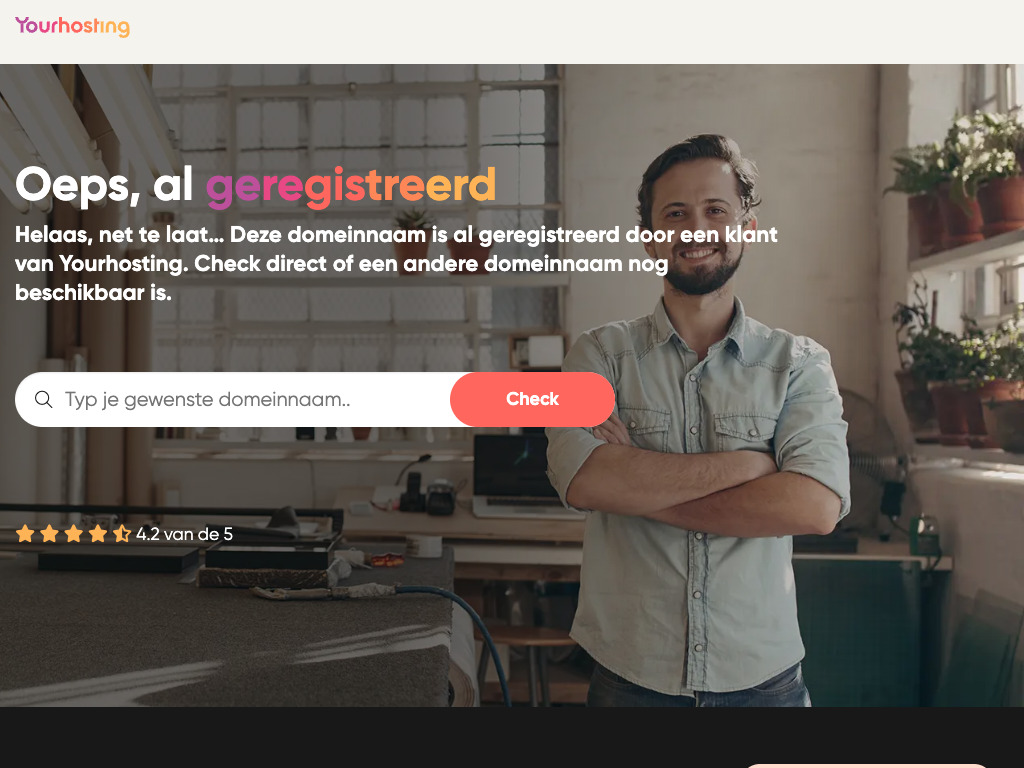The height and width of the screenshot is (768, 1024).
Task: Select the third rating star
Action: (x=74, y=534)
